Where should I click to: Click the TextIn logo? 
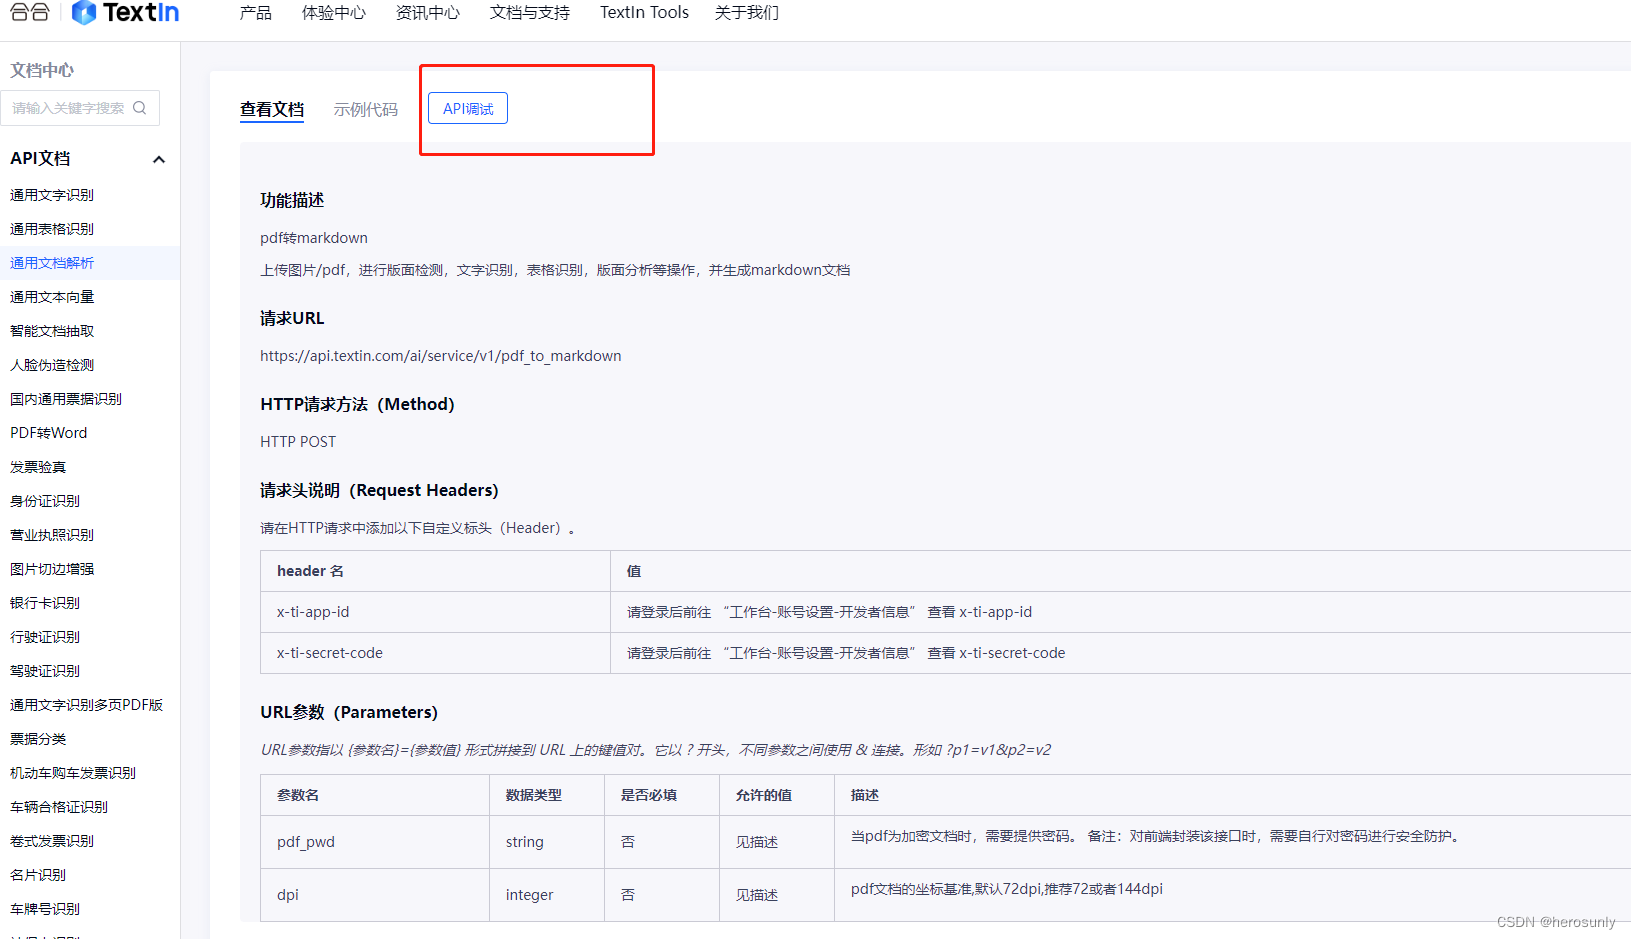coord(126,12)
